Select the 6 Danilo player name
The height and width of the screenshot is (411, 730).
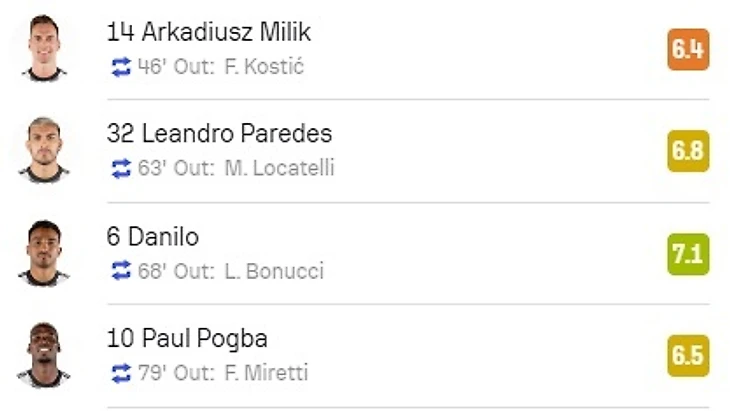click(152, 237)
